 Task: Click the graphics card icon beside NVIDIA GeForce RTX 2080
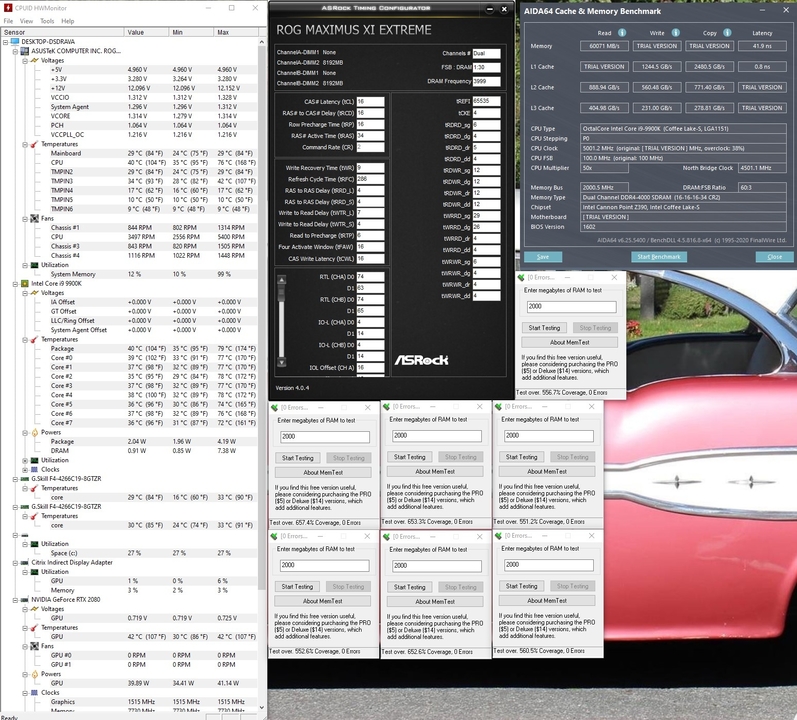24,600
